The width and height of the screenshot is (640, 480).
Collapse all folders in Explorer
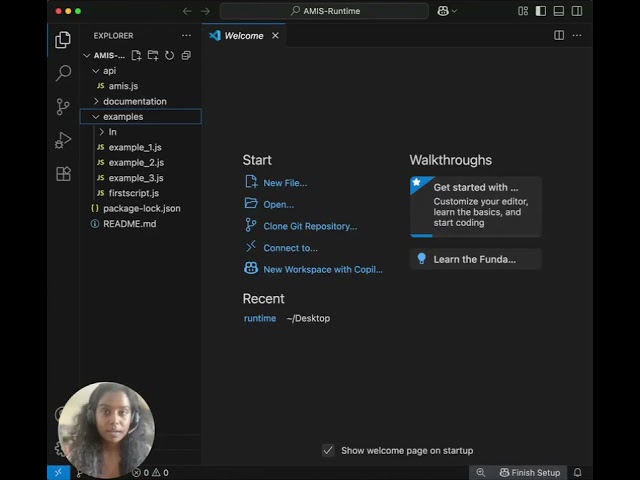[x=186, y=55]
